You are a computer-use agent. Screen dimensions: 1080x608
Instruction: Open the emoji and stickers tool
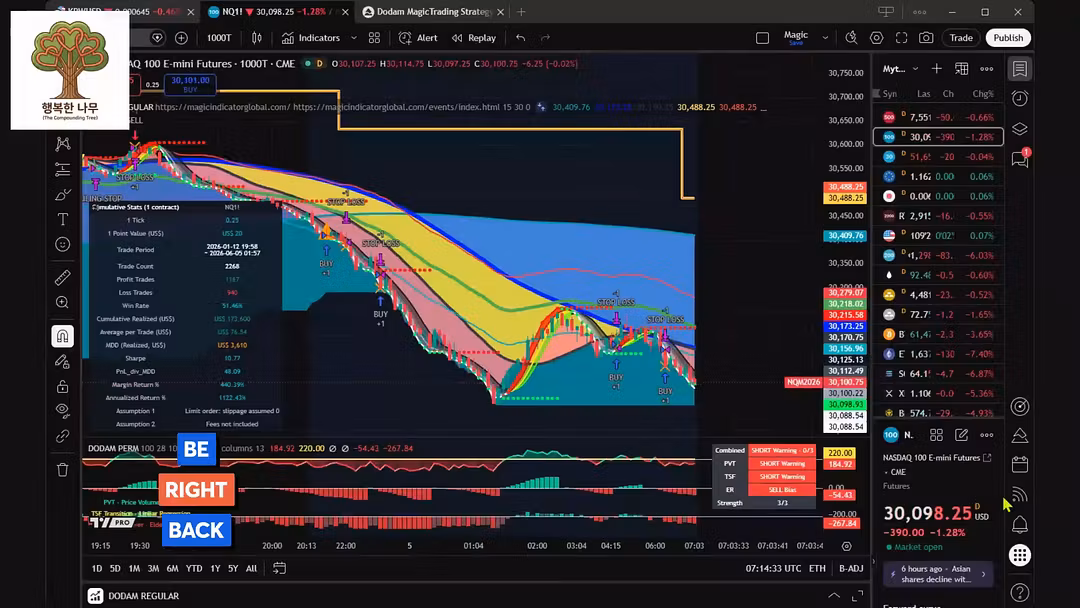(x=63, y=244)
